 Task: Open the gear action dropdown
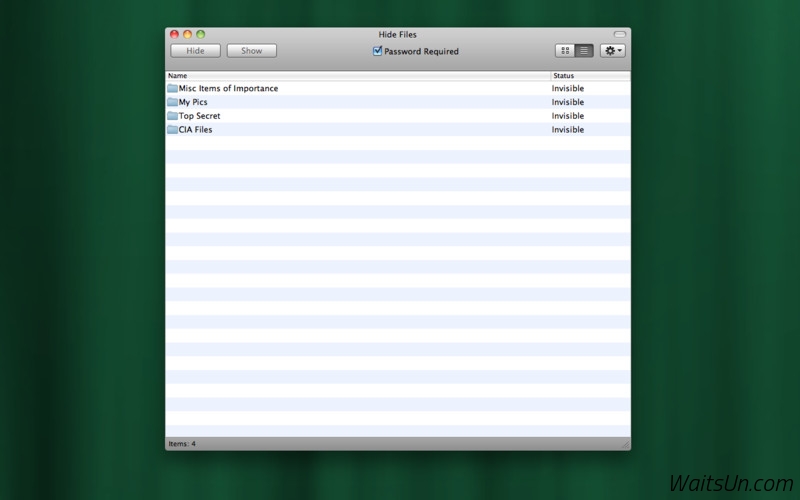[613, 51]
